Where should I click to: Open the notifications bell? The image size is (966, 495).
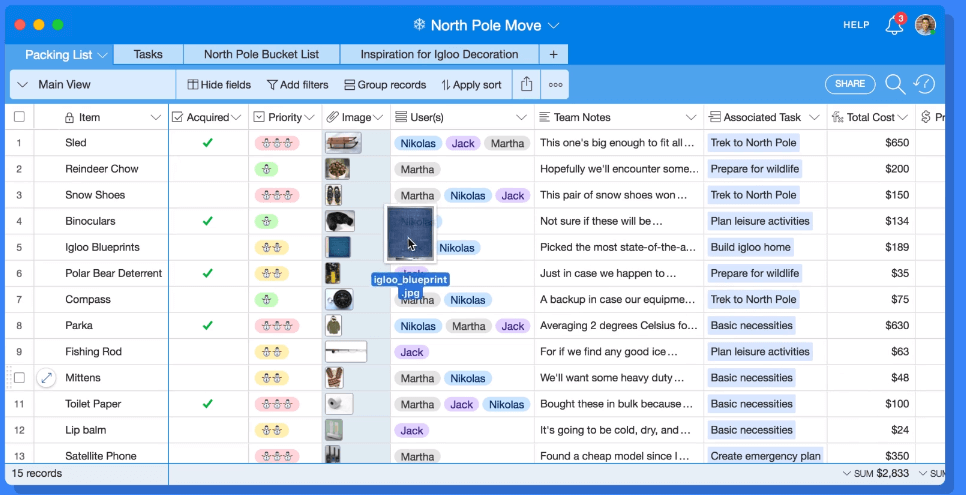click(x=894, y=25)
